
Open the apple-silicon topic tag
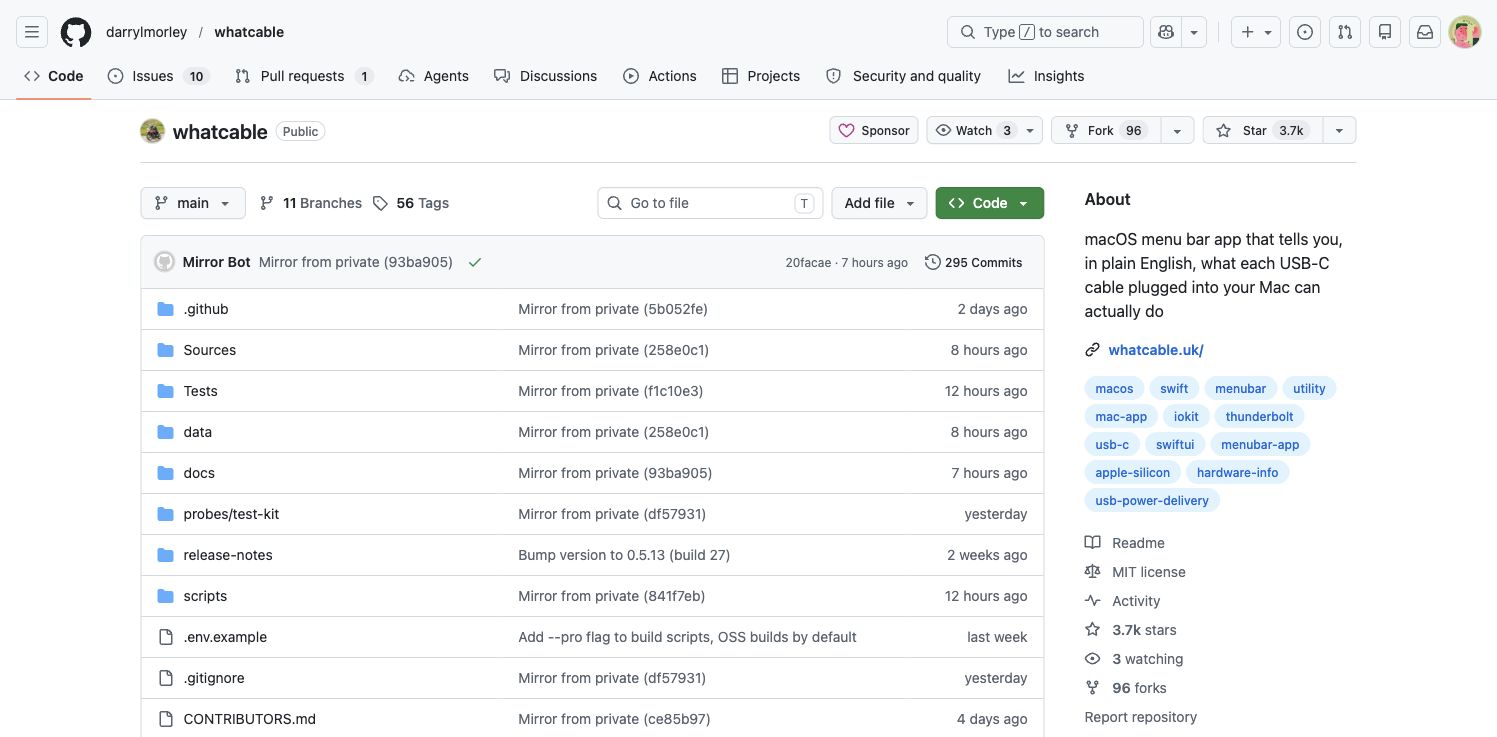tap(1133, 473)
